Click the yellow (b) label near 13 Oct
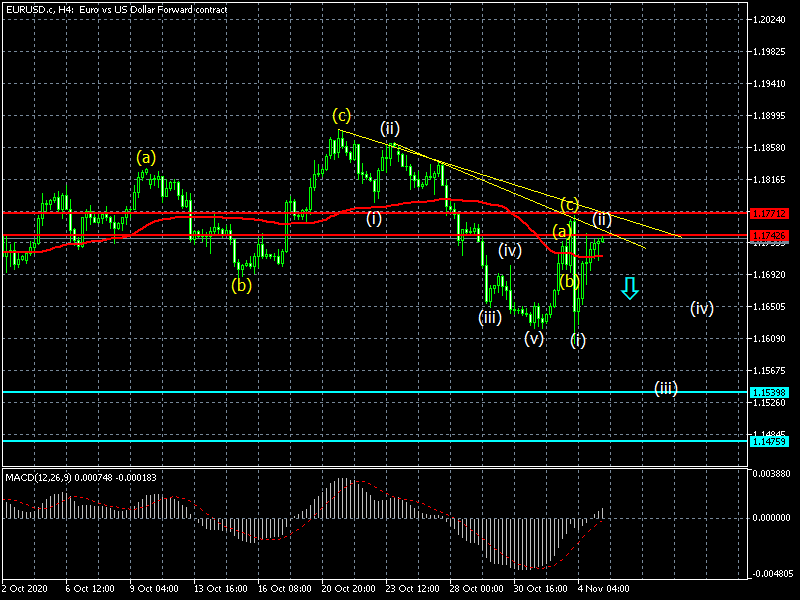 [241, 284]
